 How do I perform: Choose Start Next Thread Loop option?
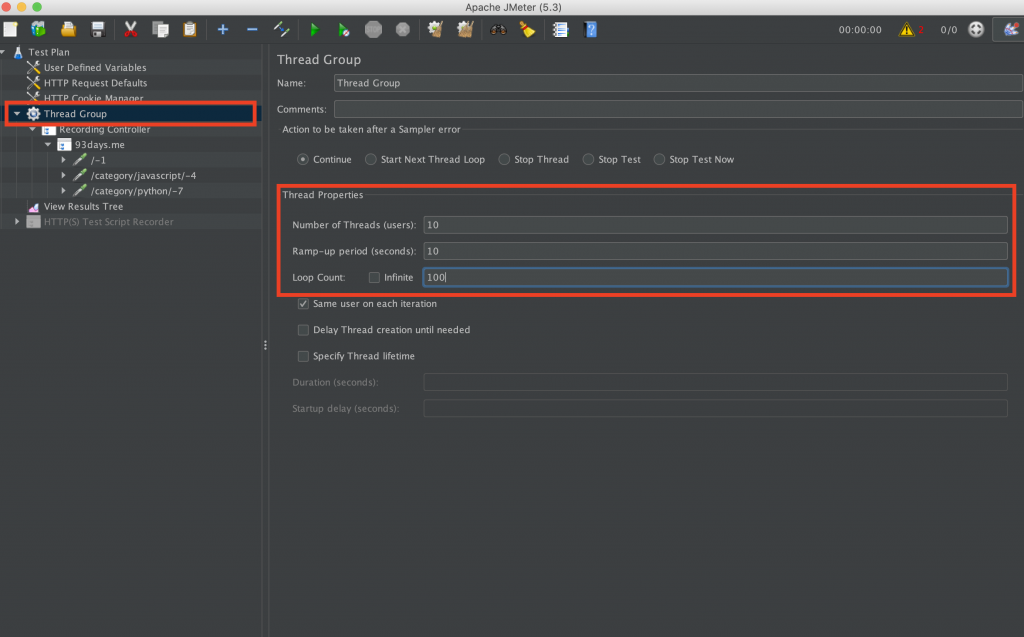click(370, 159)
